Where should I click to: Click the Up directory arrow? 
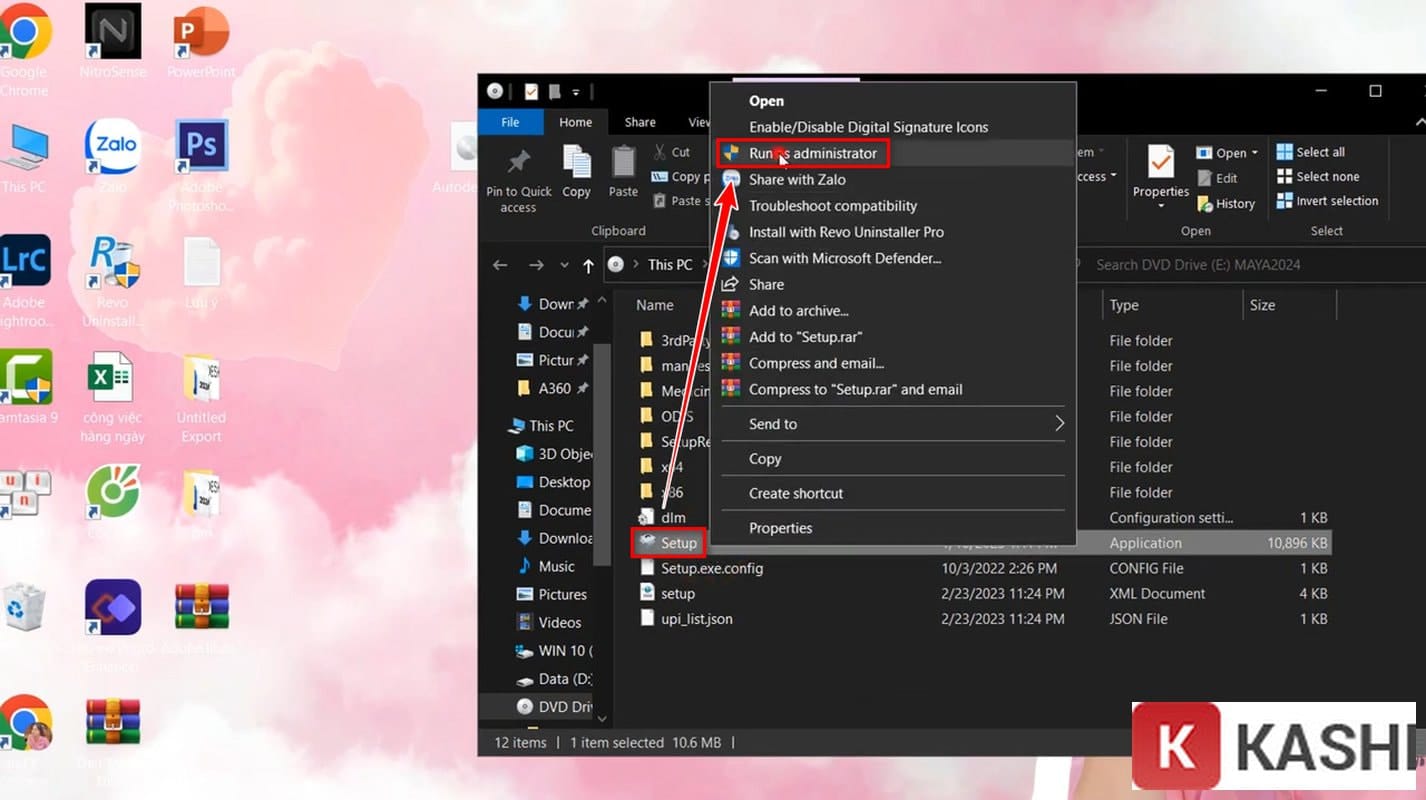point(588,265)
